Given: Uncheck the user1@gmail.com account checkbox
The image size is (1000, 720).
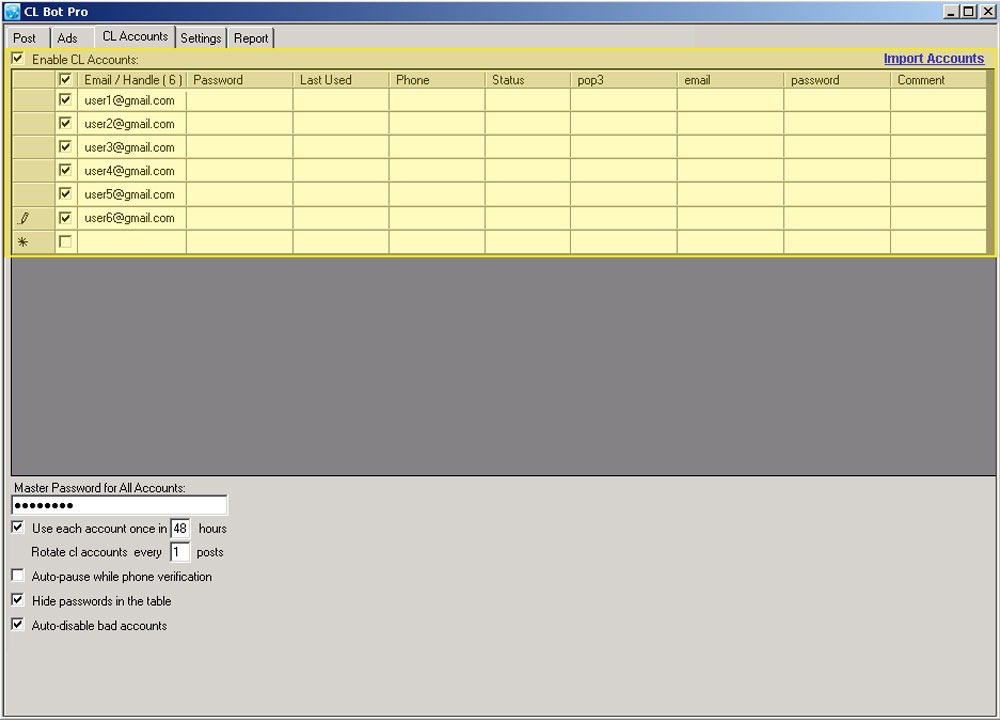Looking at the screenshot, I should click(65, 100).
